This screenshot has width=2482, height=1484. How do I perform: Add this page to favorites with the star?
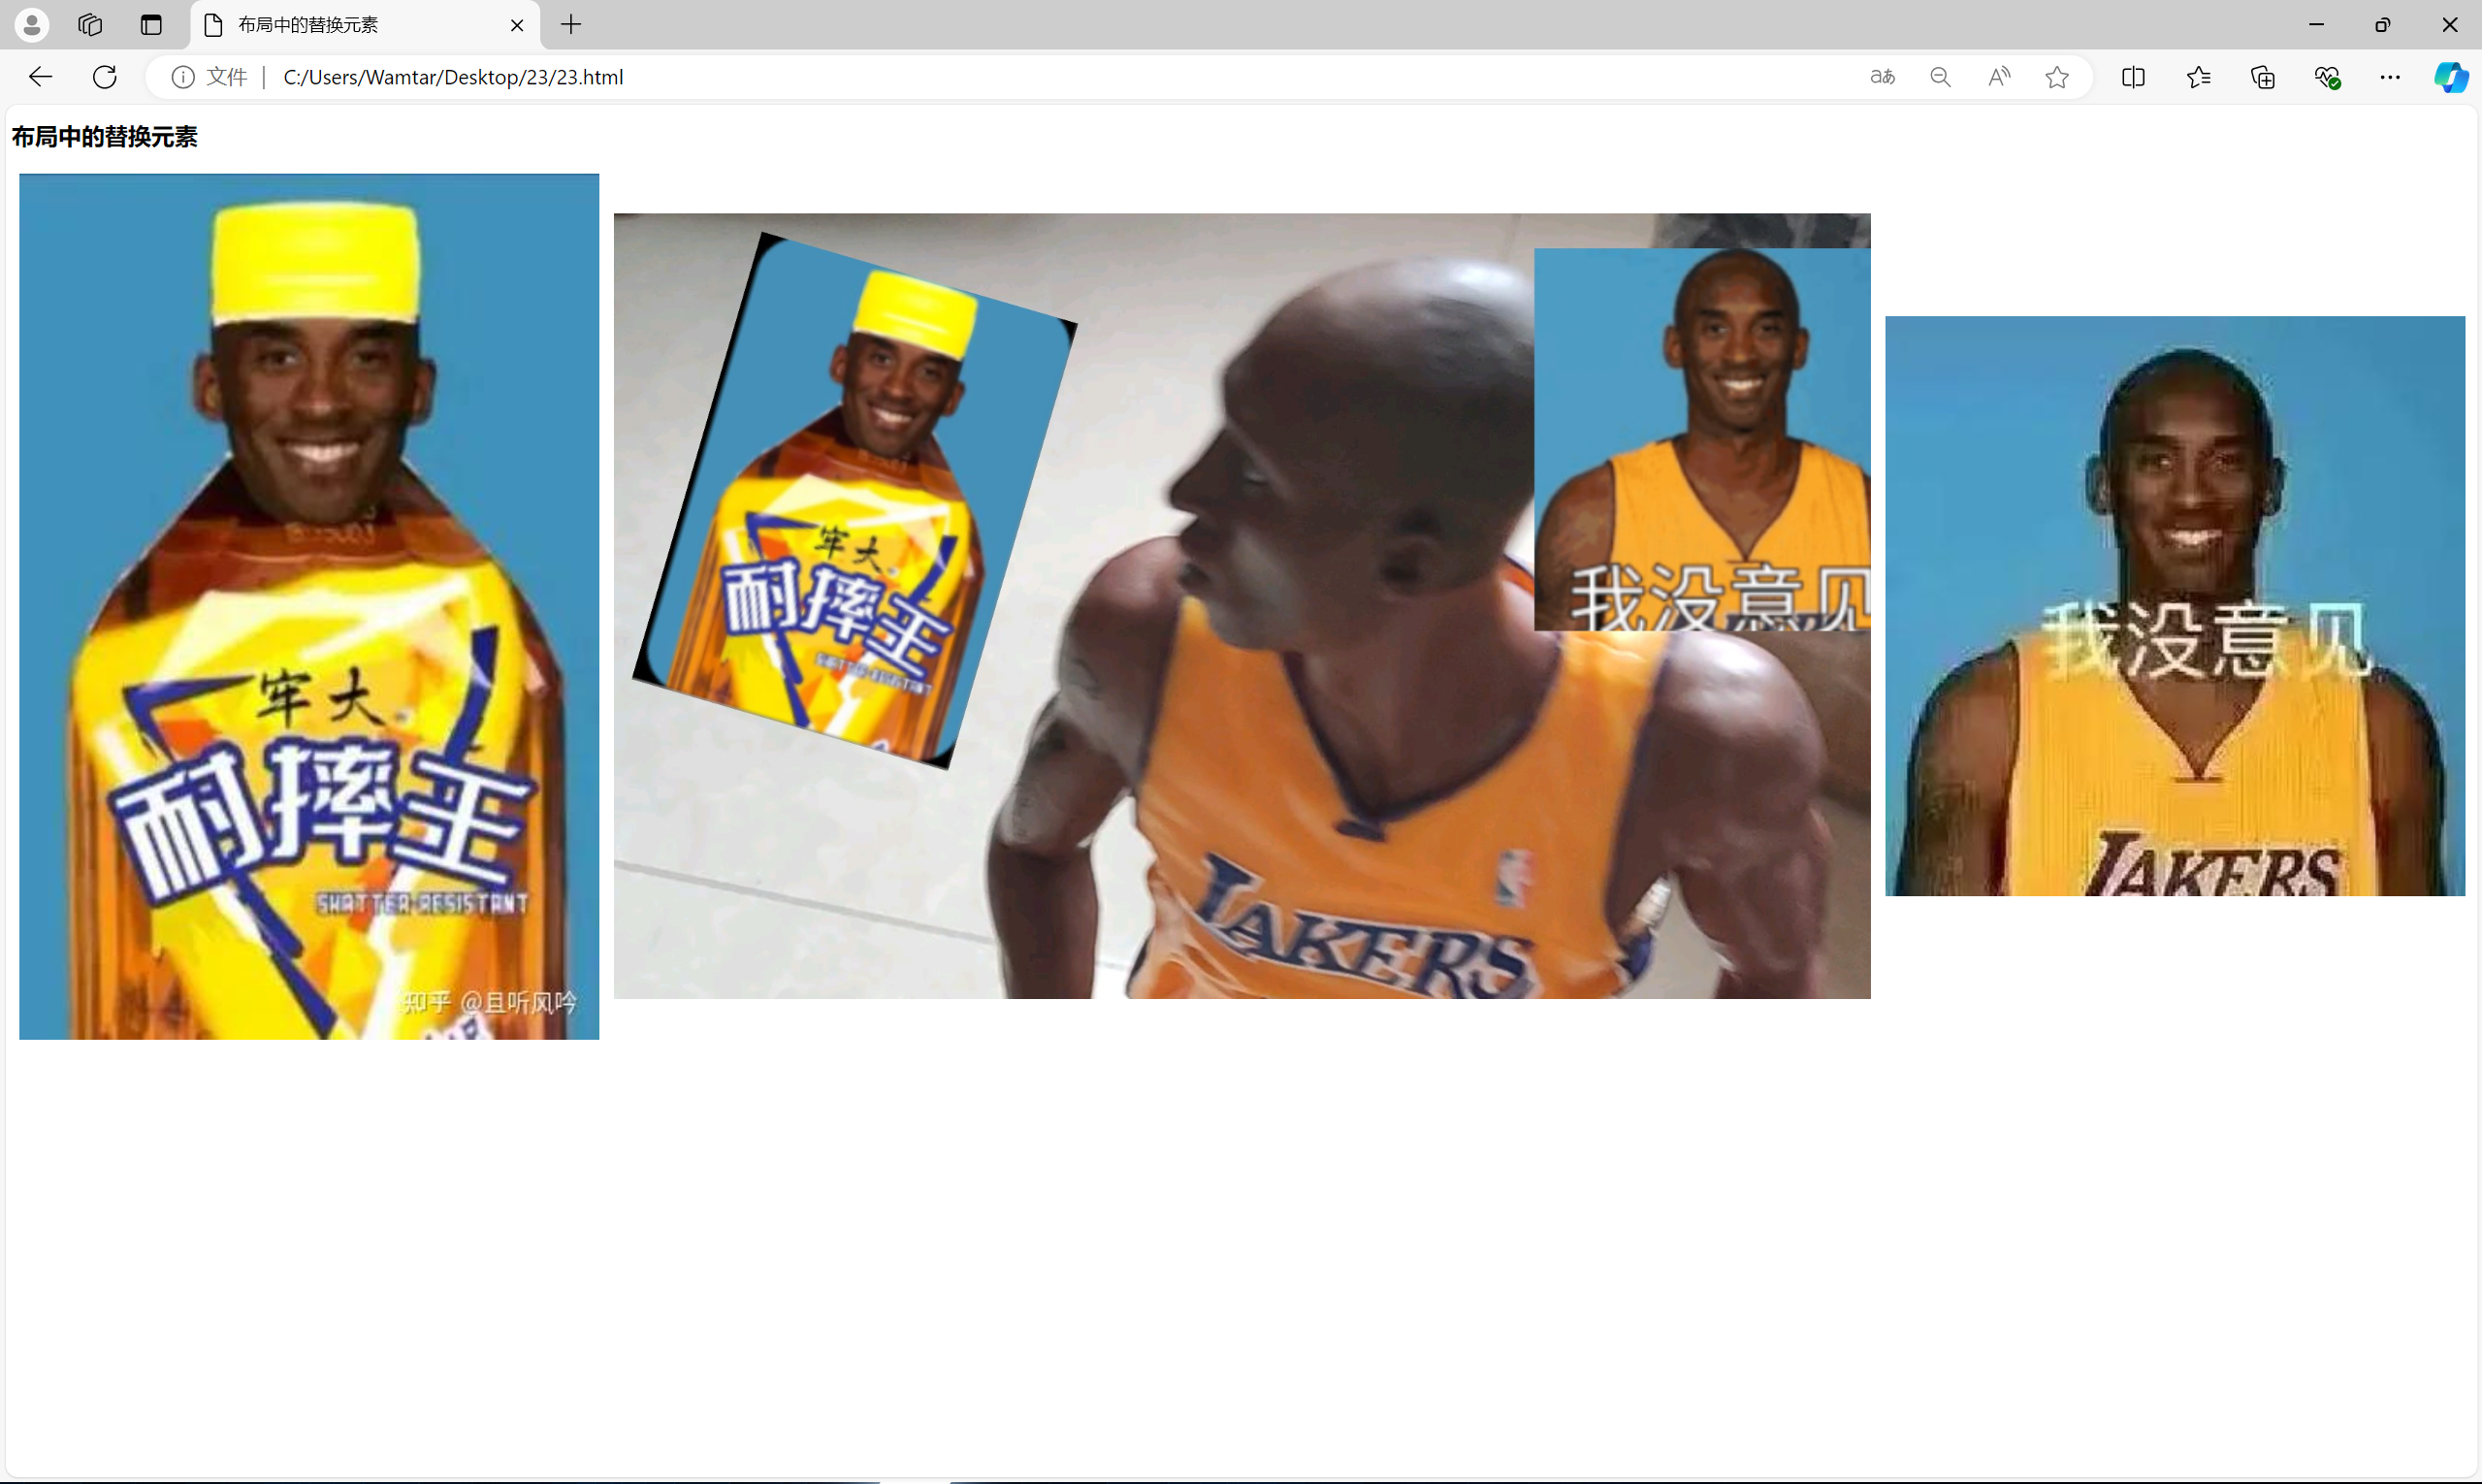pyautogui.click(x=2057, y=77)
